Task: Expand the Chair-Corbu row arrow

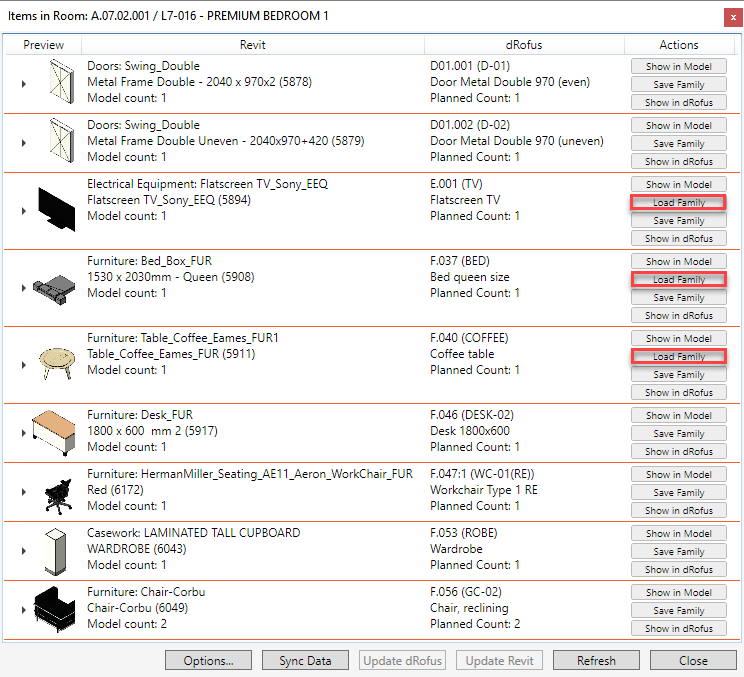Action: (x=24, y=610)
